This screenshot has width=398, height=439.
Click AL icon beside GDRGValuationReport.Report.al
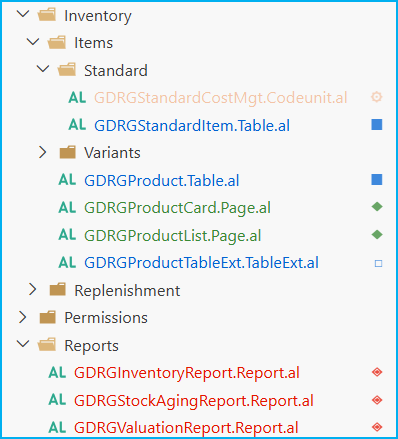point(57,427)
